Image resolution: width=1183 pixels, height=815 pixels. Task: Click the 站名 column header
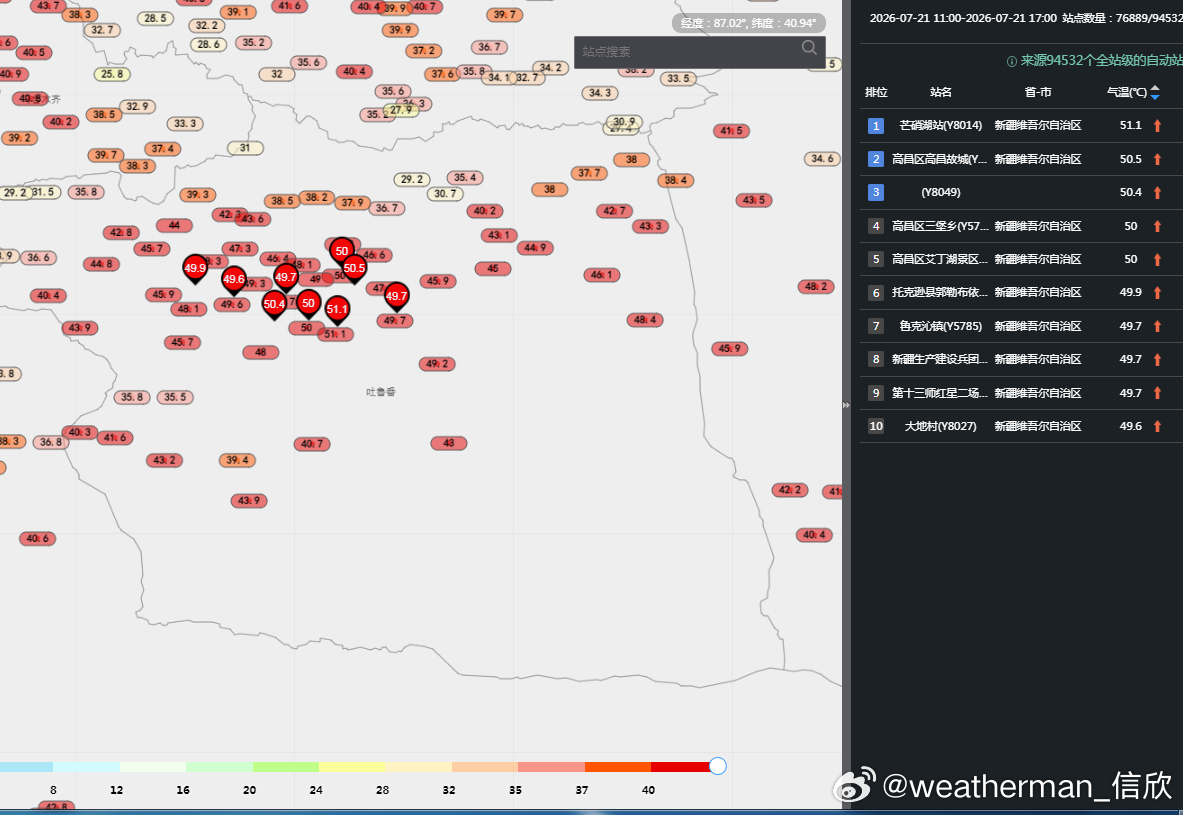pyautogui.click(x=940, y=92)
